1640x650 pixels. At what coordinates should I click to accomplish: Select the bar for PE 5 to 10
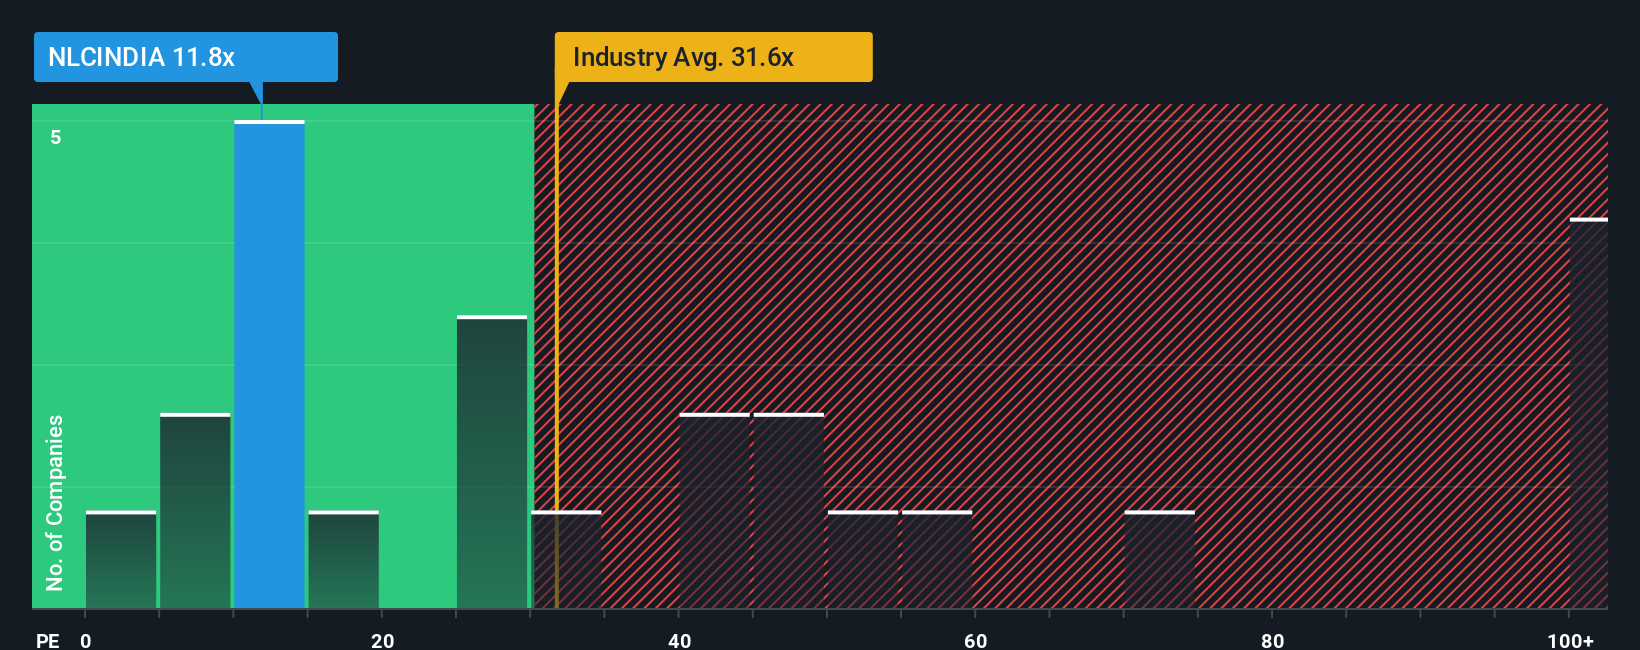pos(195,510)
